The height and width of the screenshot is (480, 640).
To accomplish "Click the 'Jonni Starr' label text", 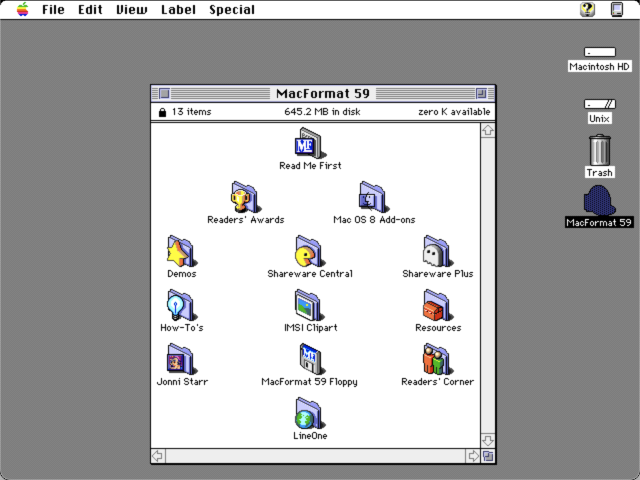I will (182, 382).
